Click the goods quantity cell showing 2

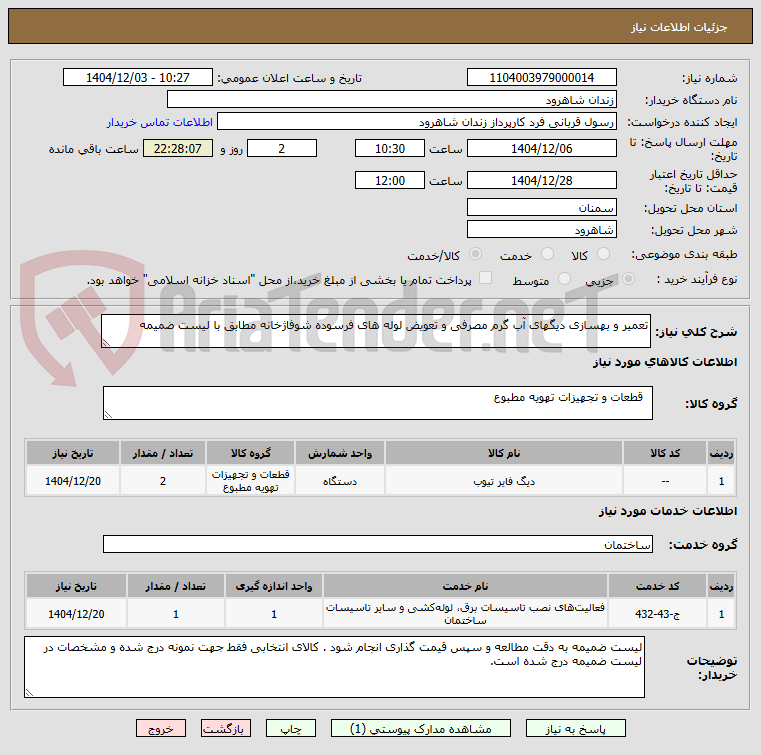[163, 481]
